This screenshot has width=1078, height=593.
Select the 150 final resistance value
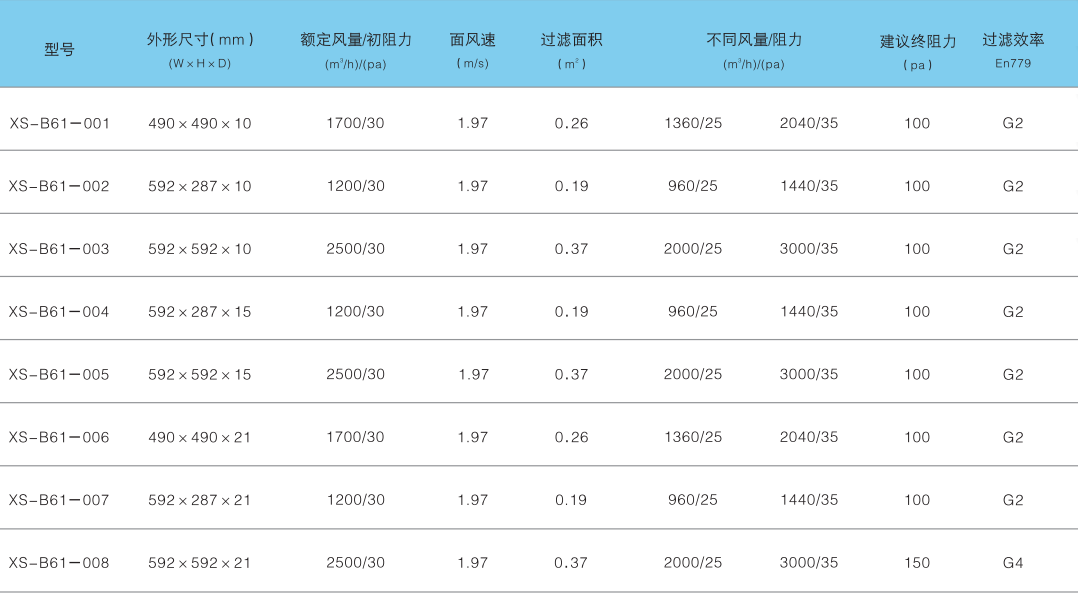coord(917,563)
